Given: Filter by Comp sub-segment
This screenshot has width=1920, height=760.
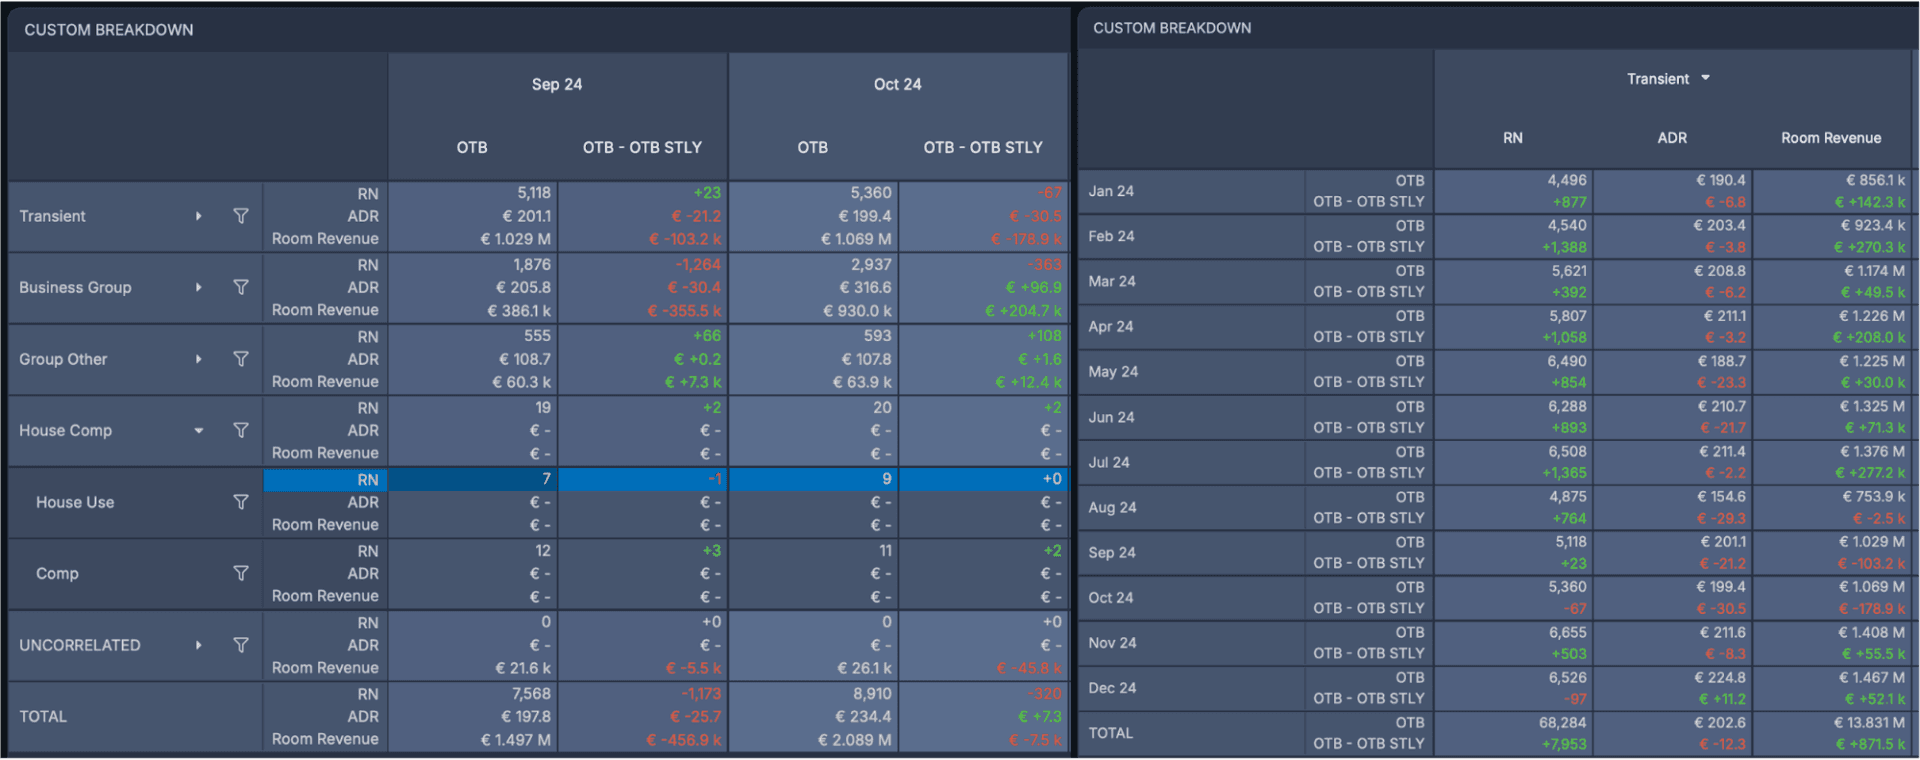Looking at the screenshot, I should point(241,573).
